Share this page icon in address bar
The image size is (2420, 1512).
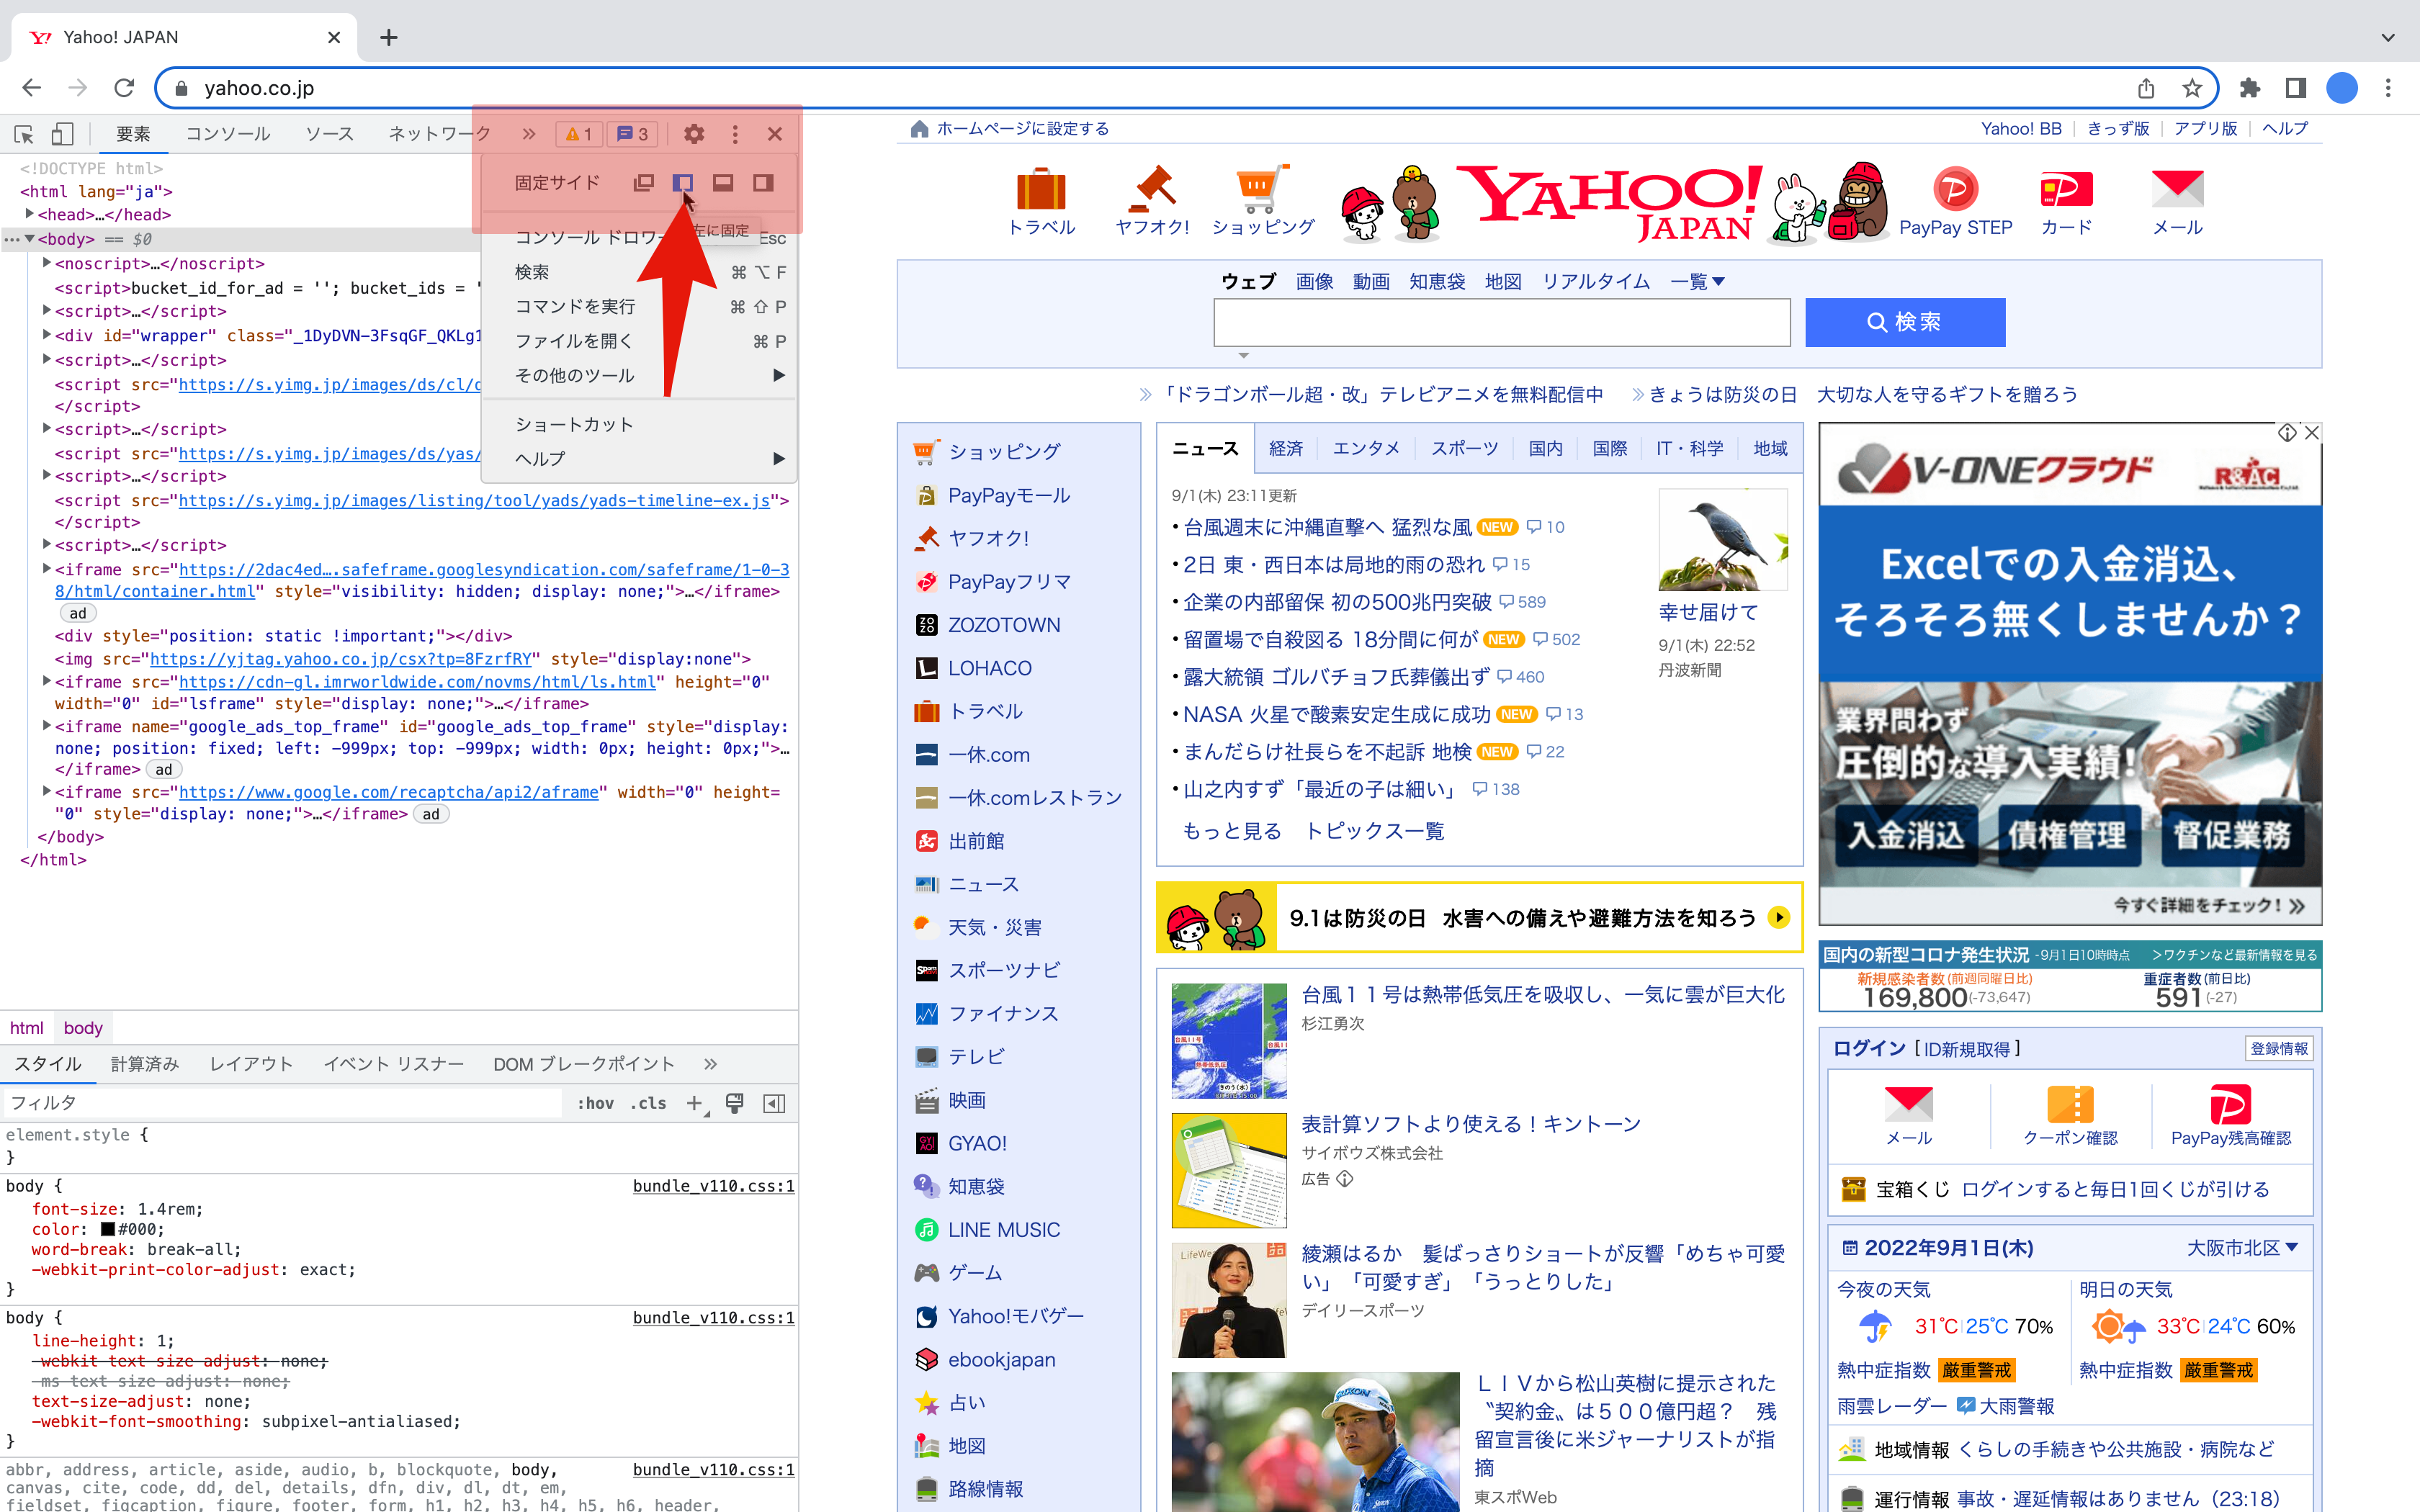pos(2146,88)
